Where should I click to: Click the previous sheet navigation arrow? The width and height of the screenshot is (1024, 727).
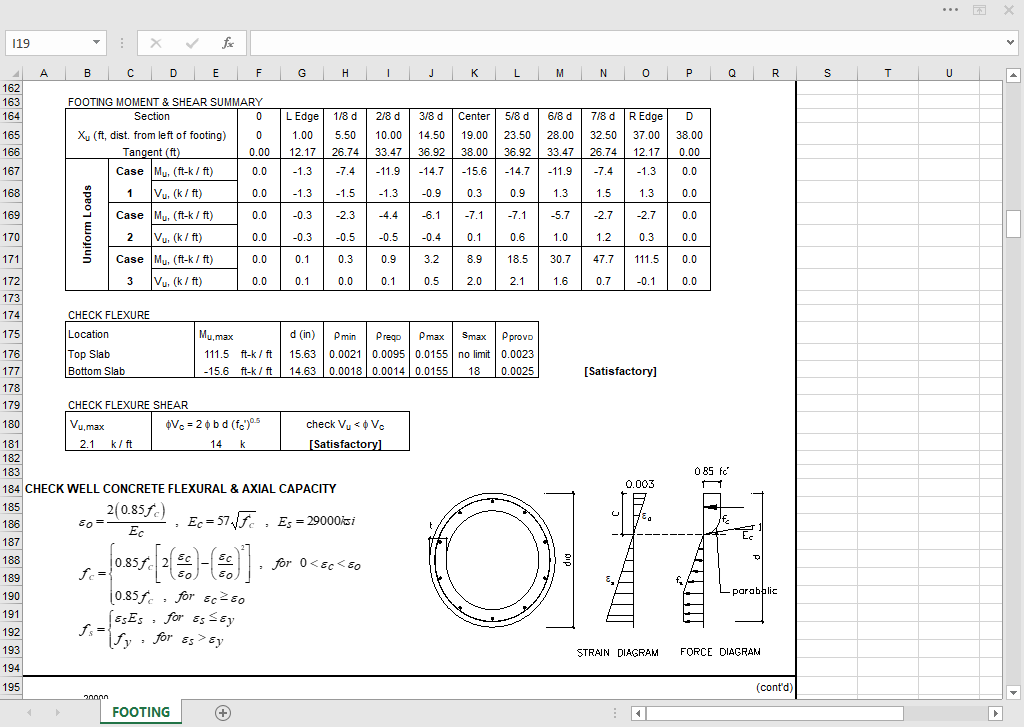(x=29, y=713)
